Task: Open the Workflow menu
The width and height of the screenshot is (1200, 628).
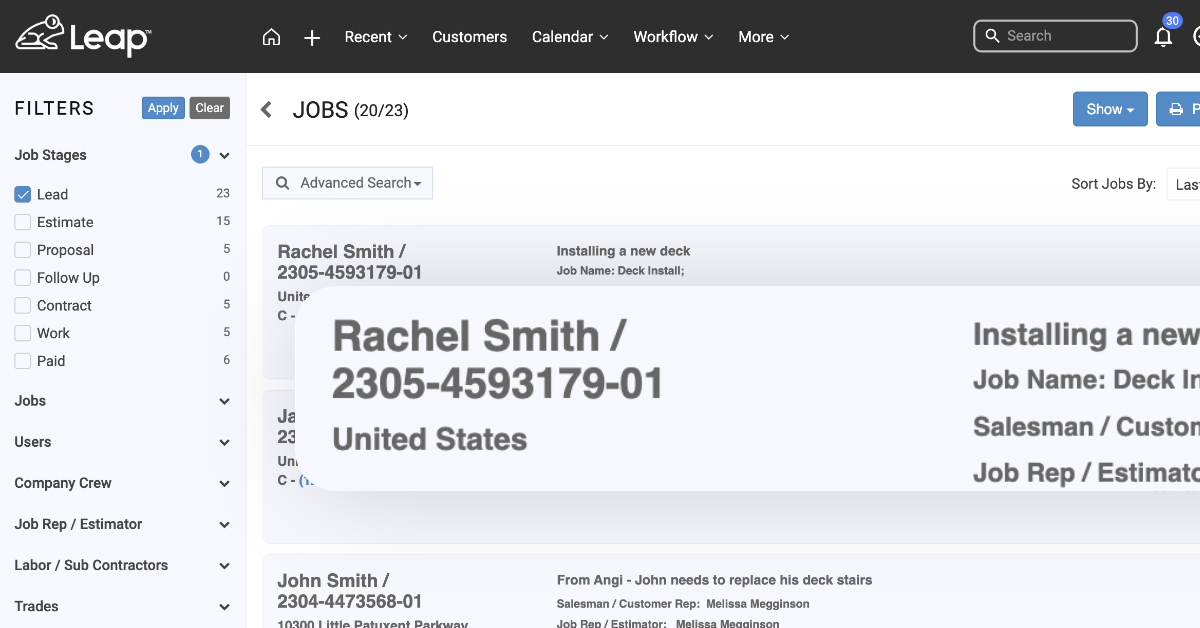Action: (x=673, y=37)
